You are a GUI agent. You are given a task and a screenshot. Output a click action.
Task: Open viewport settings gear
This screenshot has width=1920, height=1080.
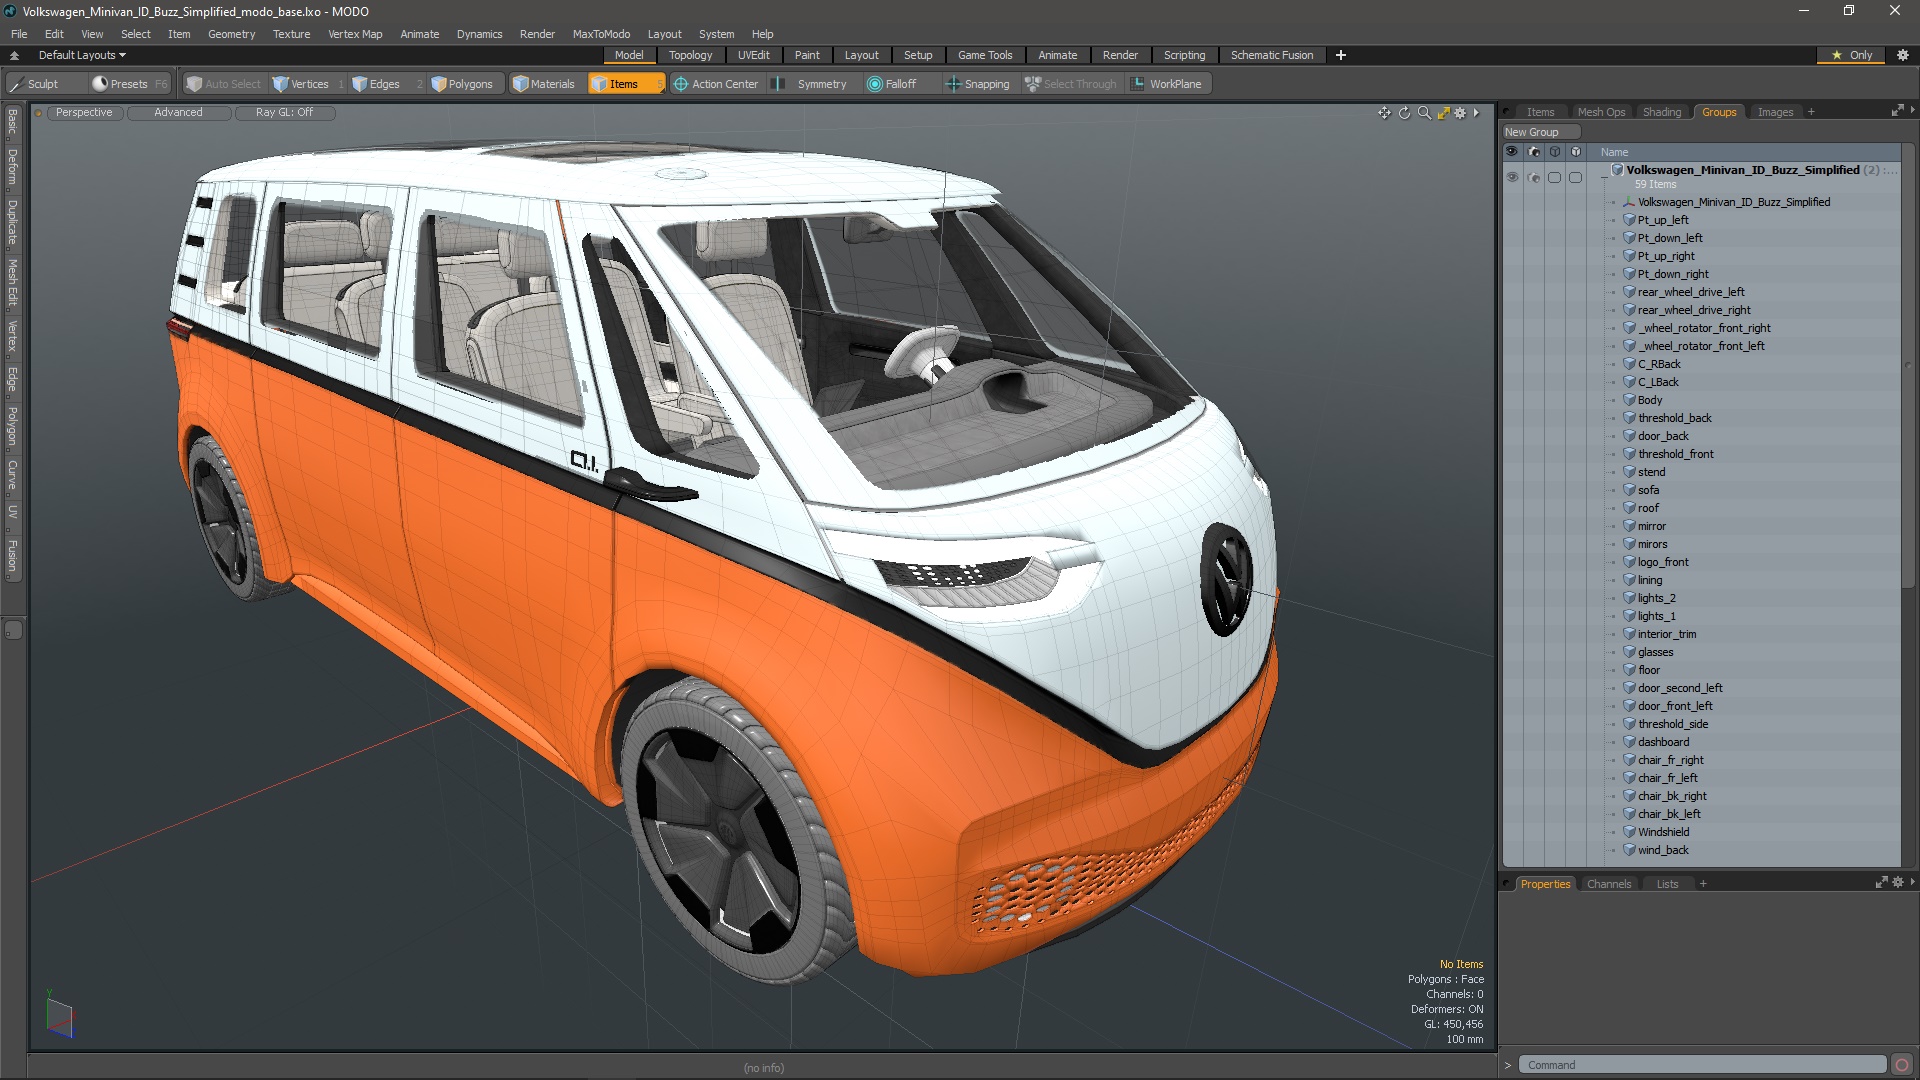pyautogui.click(x=1460, y=113)
